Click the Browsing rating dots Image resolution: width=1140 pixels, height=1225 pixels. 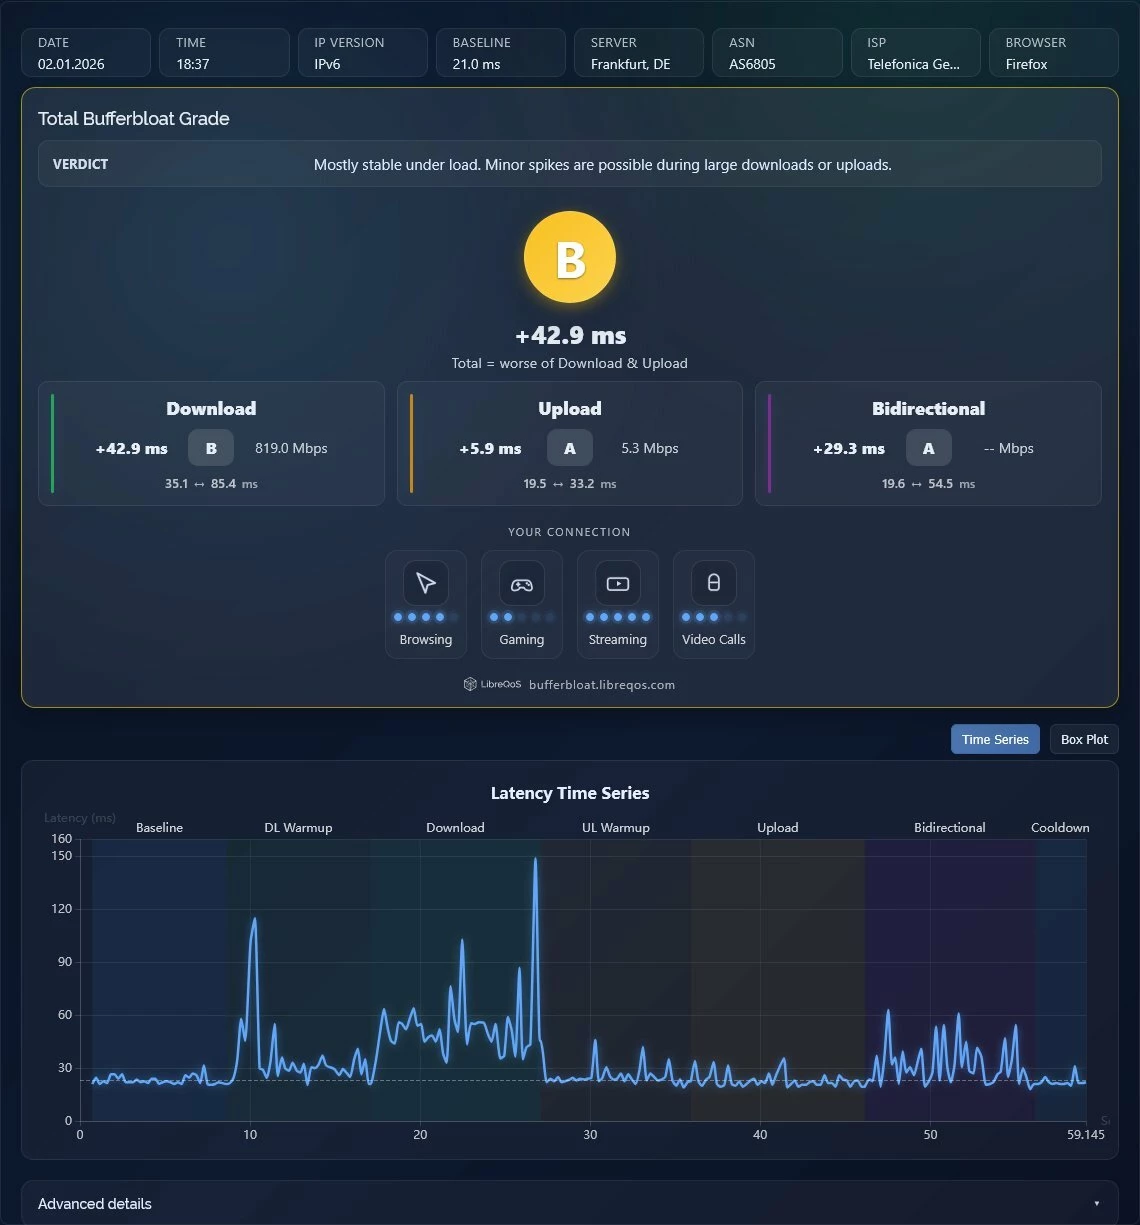point(426,617)
